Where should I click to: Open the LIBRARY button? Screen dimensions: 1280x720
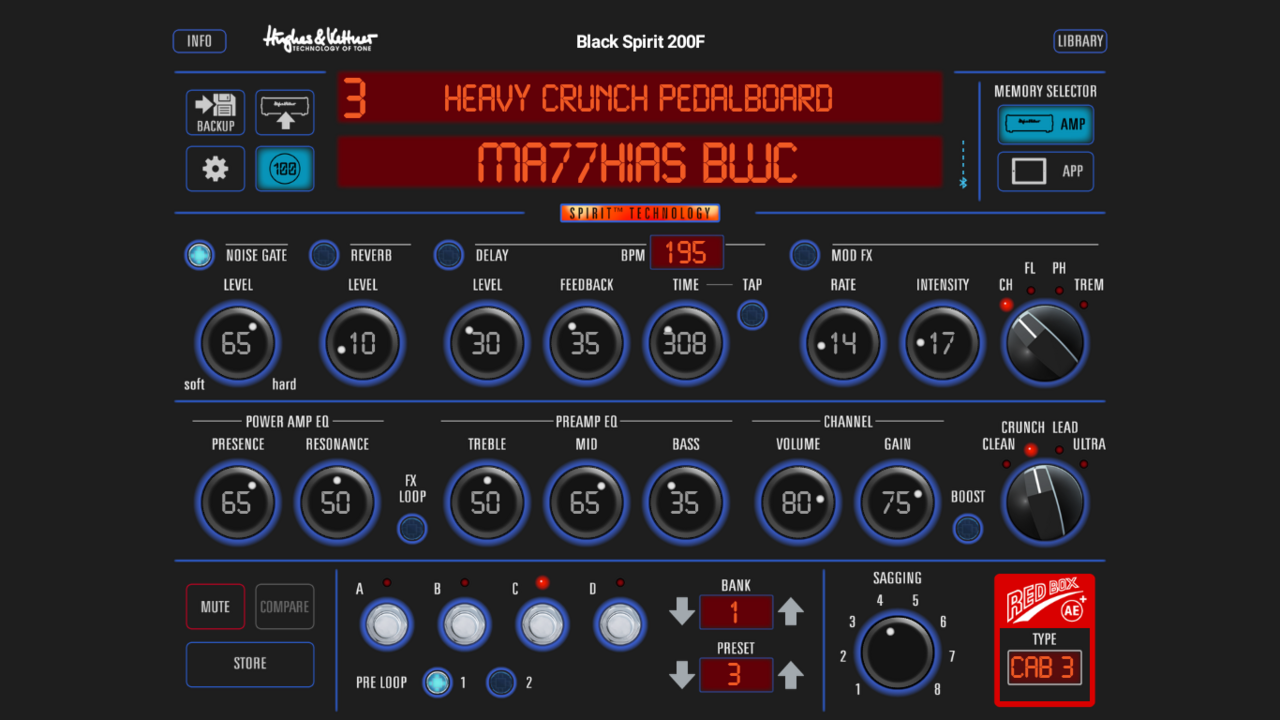1080,41
